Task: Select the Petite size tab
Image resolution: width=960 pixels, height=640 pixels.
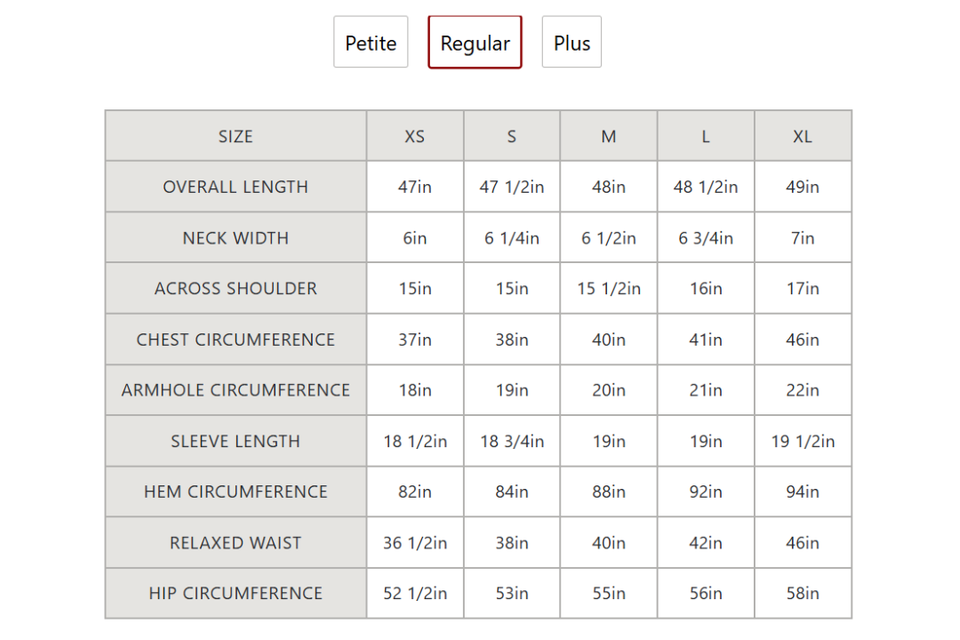Action: 370,42
